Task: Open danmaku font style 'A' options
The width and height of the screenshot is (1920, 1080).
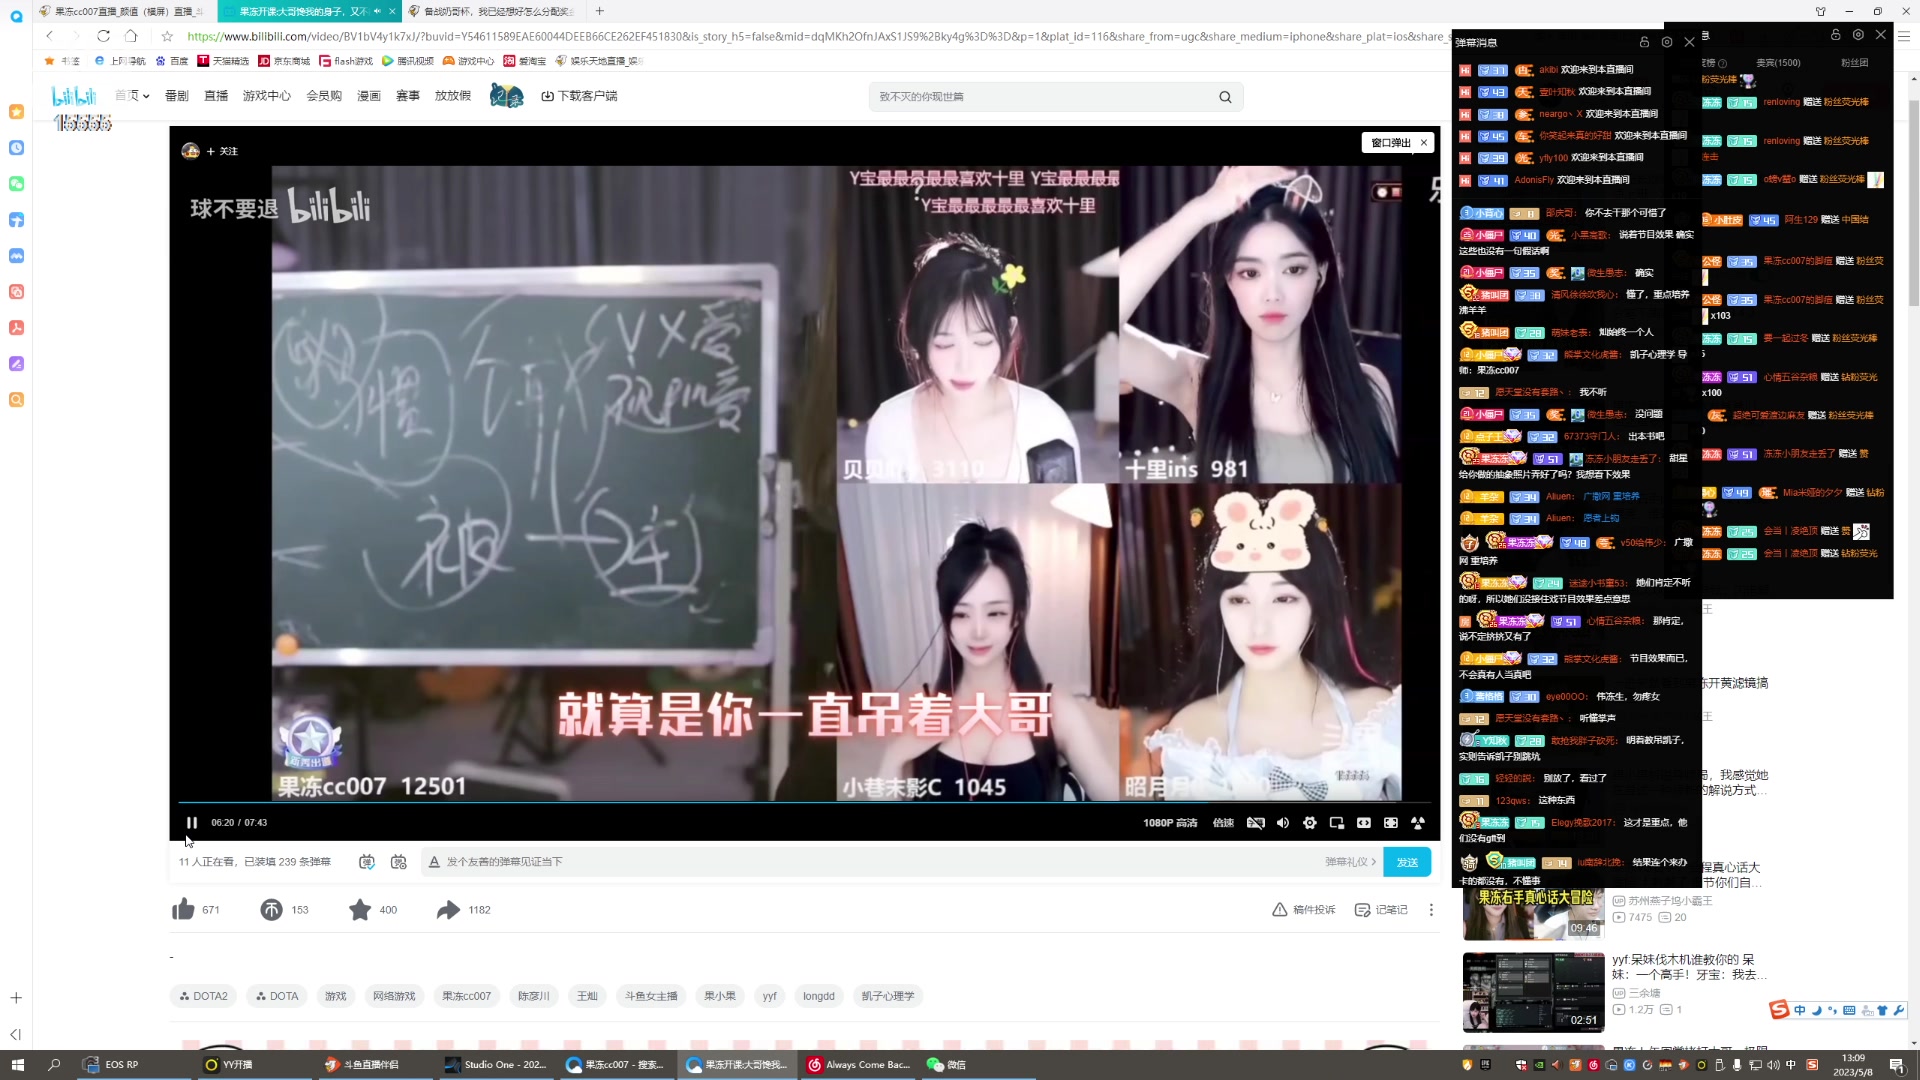Action: [x=434, y=862]
